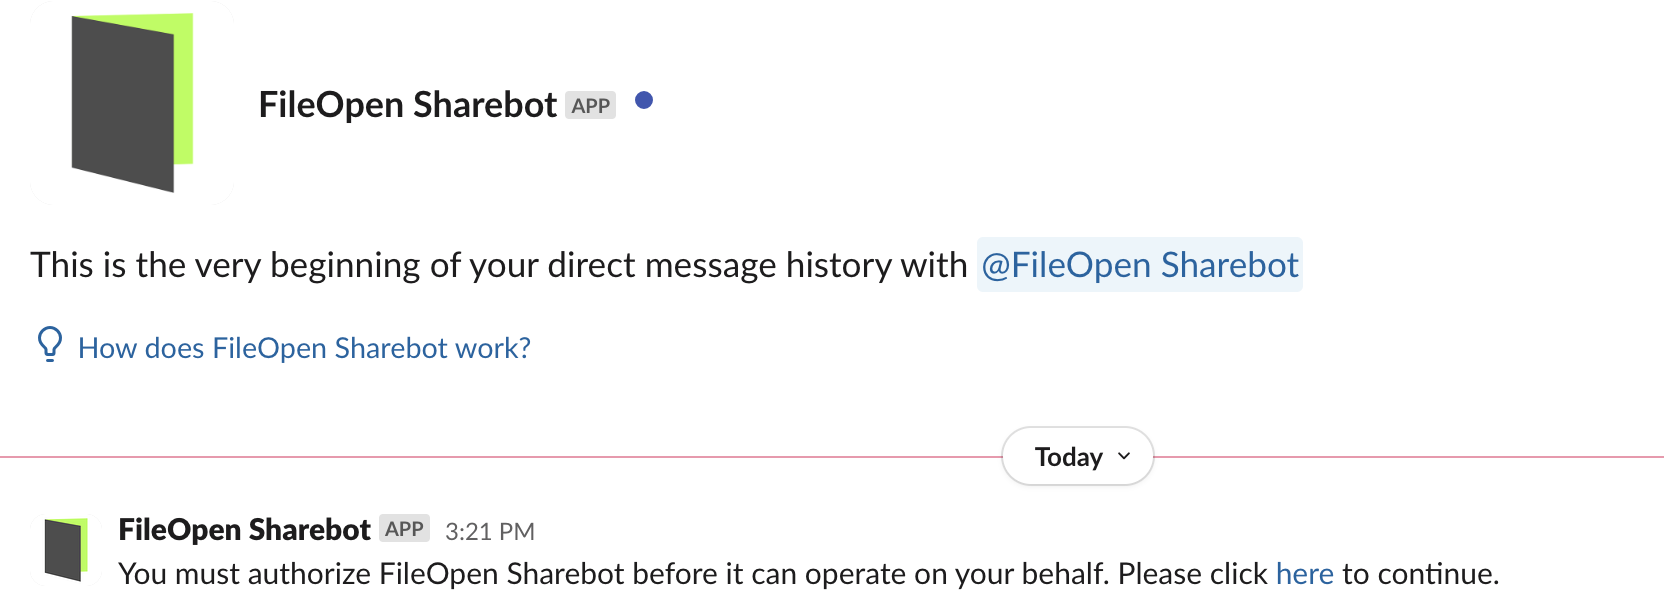Click the lightbulb icon next to help link
Viewport: 1664px width, 610px height.
(48, 347)
